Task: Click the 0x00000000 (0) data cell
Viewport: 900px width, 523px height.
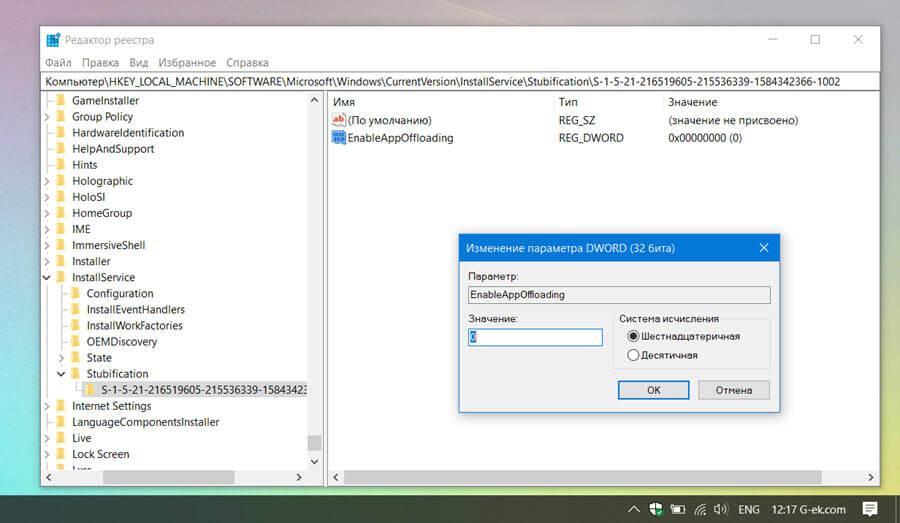Action: tap(705, 138)
